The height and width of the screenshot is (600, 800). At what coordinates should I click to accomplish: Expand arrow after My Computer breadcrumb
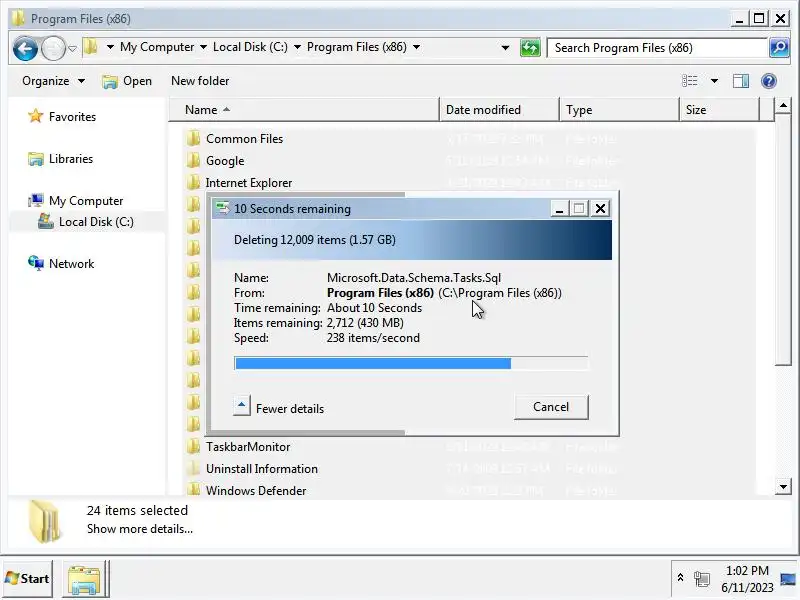click(203, 47)
